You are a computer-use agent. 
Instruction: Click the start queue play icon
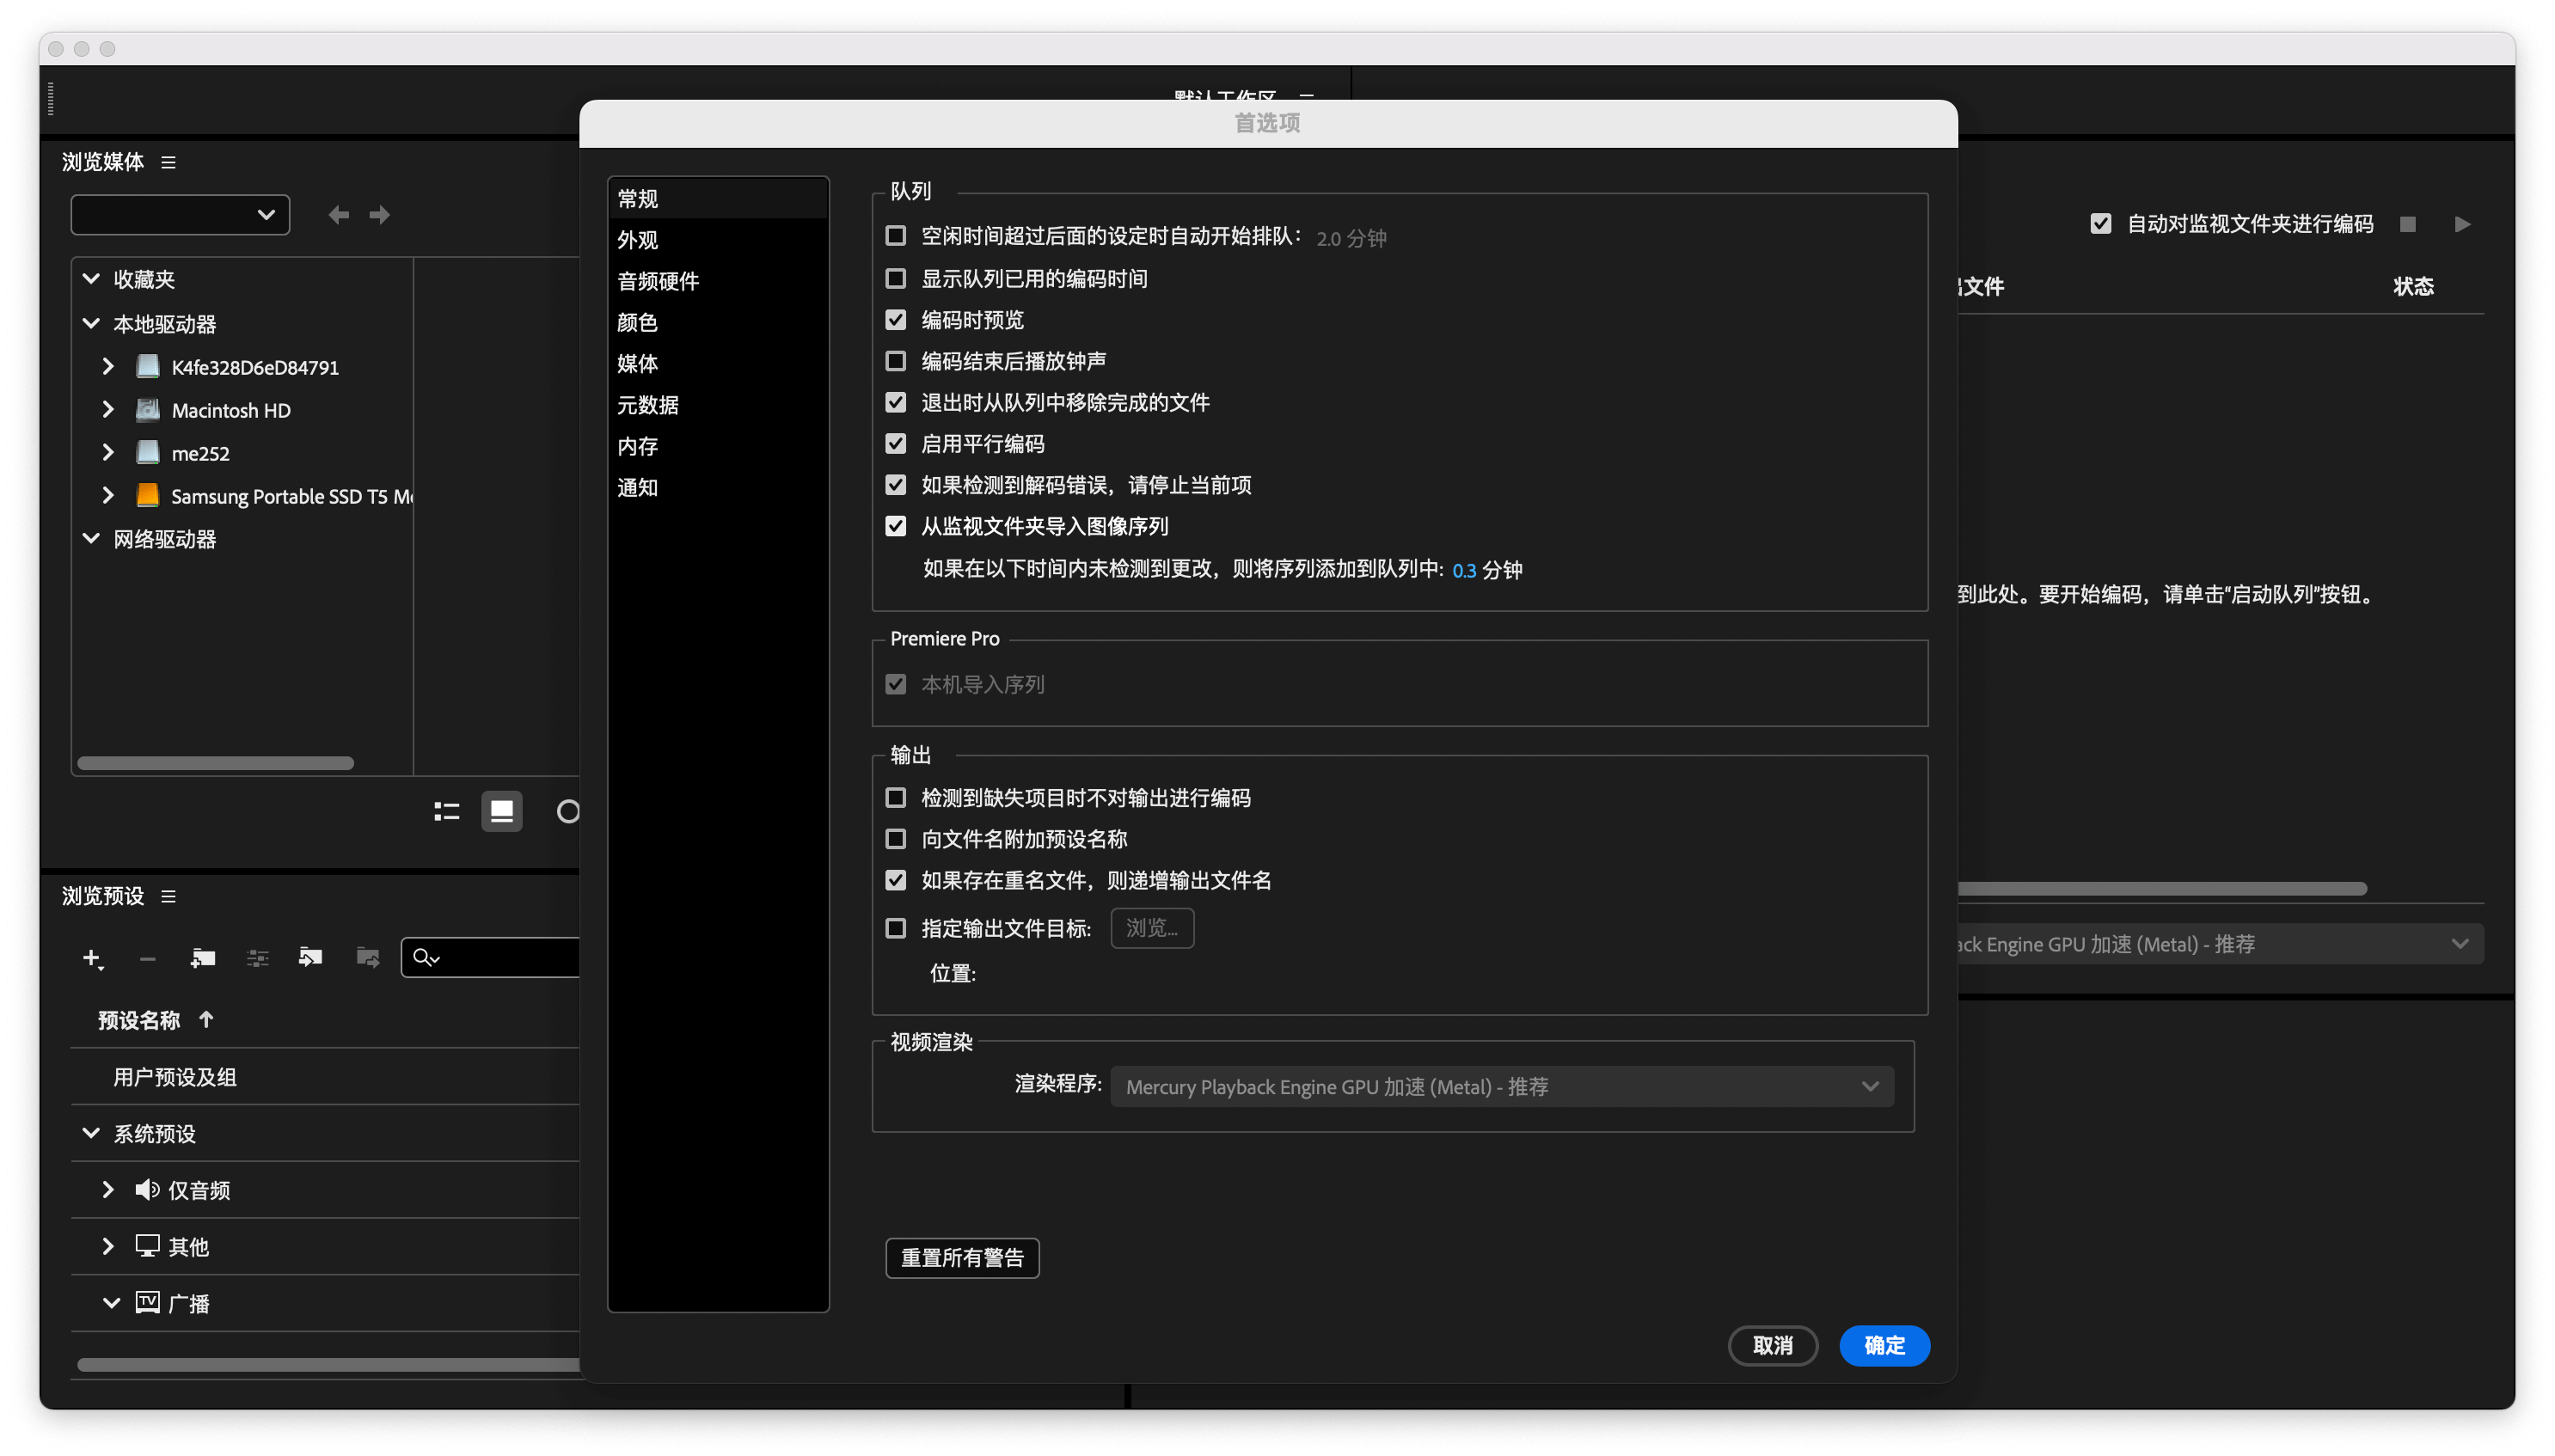[x=2462, y=224]
